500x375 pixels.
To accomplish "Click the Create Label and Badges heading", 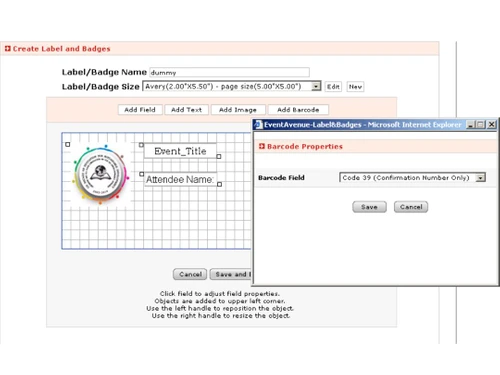I will tap(61, 49).
